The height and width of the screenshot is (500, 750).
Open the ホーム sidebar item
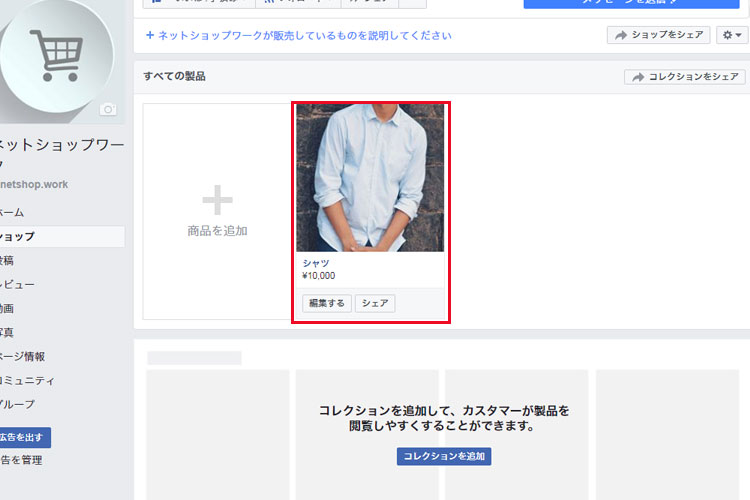[12, 212]
